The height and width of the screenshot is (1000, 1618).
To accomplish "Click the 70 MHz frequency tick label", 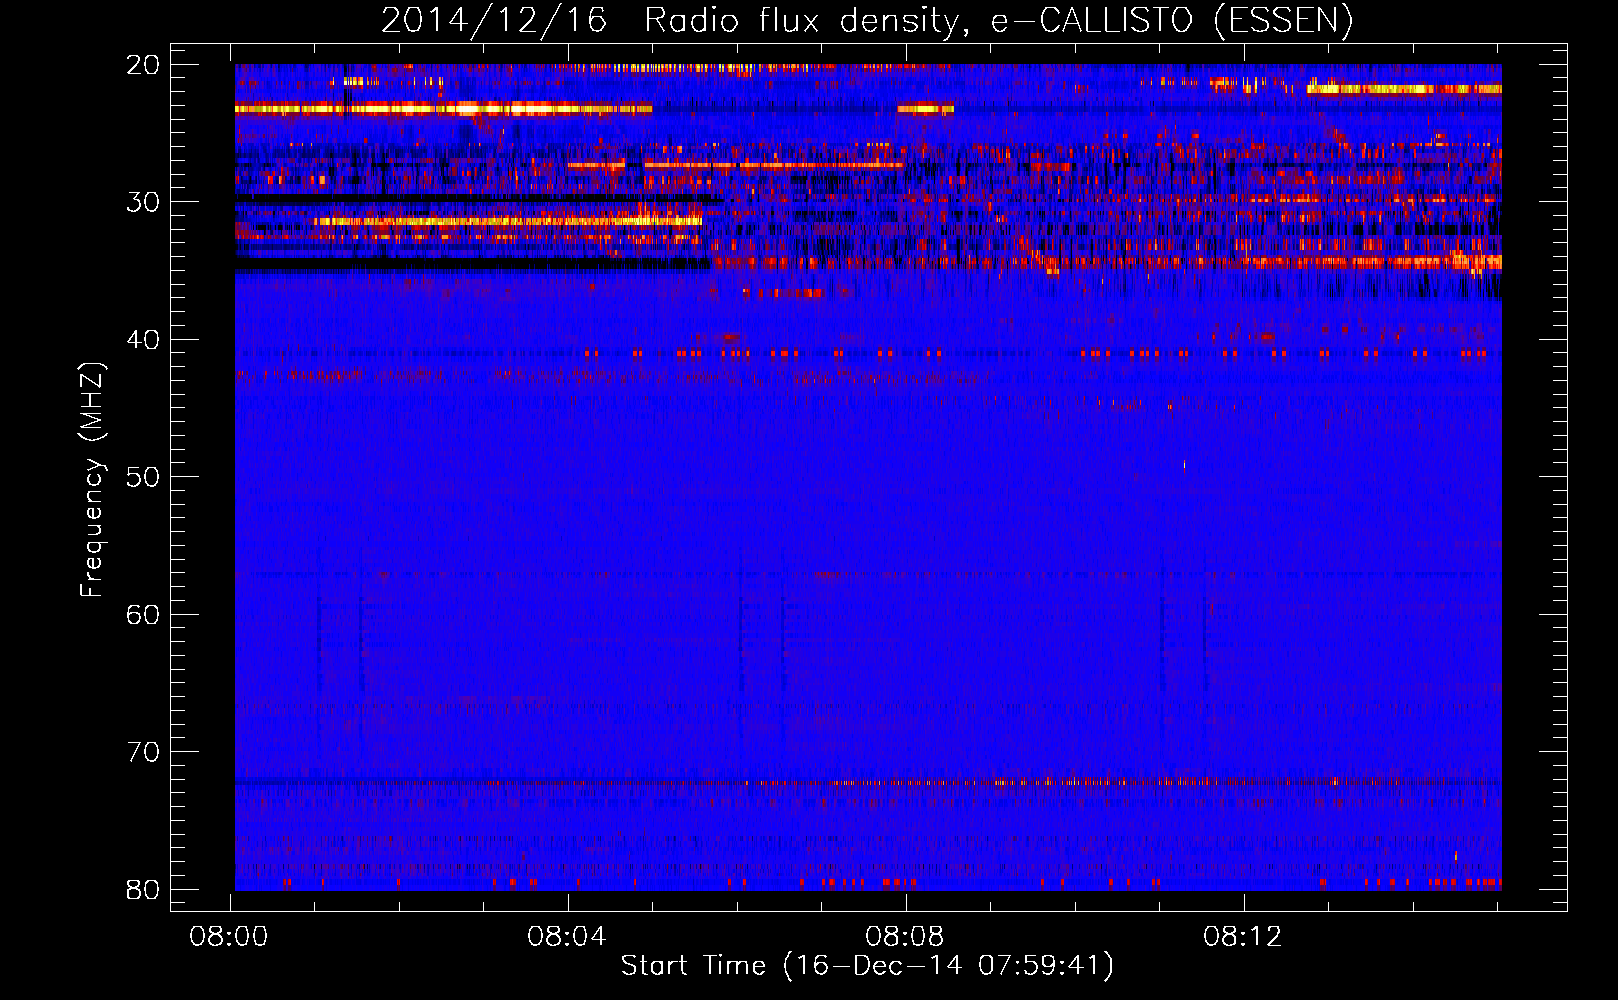I will coord(143,752).
